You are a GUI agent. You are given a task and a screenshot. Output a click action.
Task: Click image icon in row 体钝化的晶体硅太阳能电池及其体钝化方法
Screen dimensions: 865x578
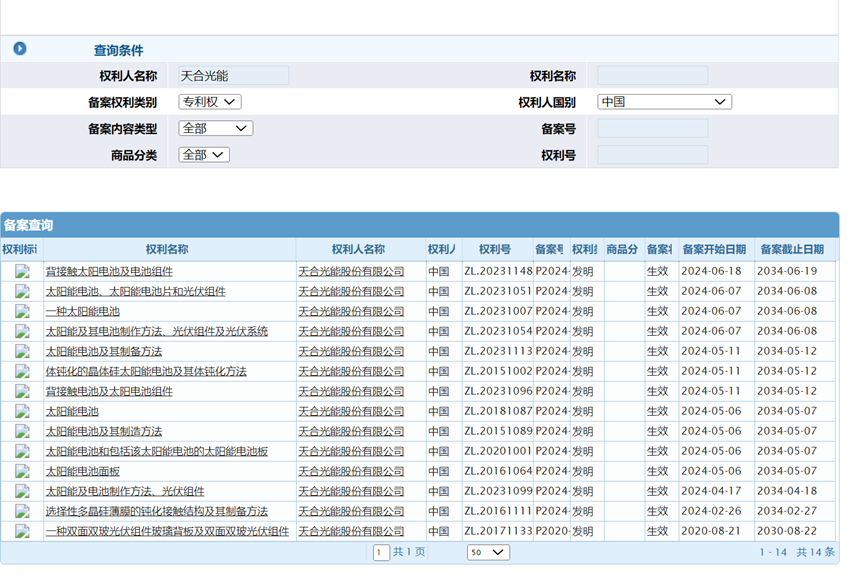tap(22, 371)
